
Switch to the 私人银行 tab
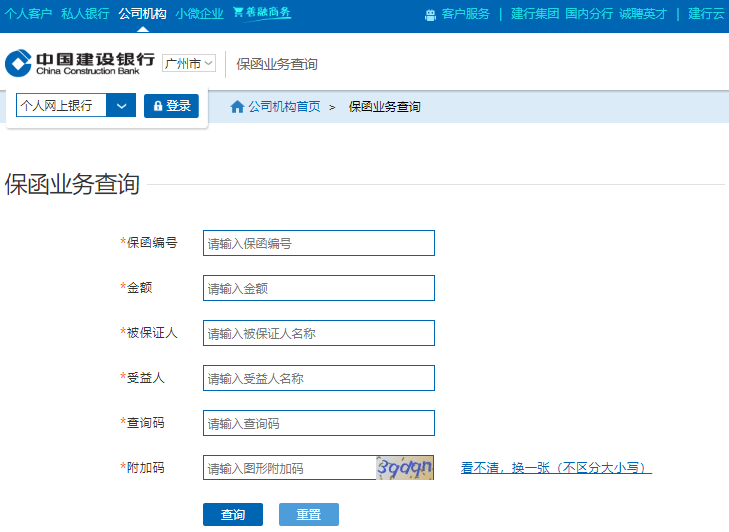(85, 14)
